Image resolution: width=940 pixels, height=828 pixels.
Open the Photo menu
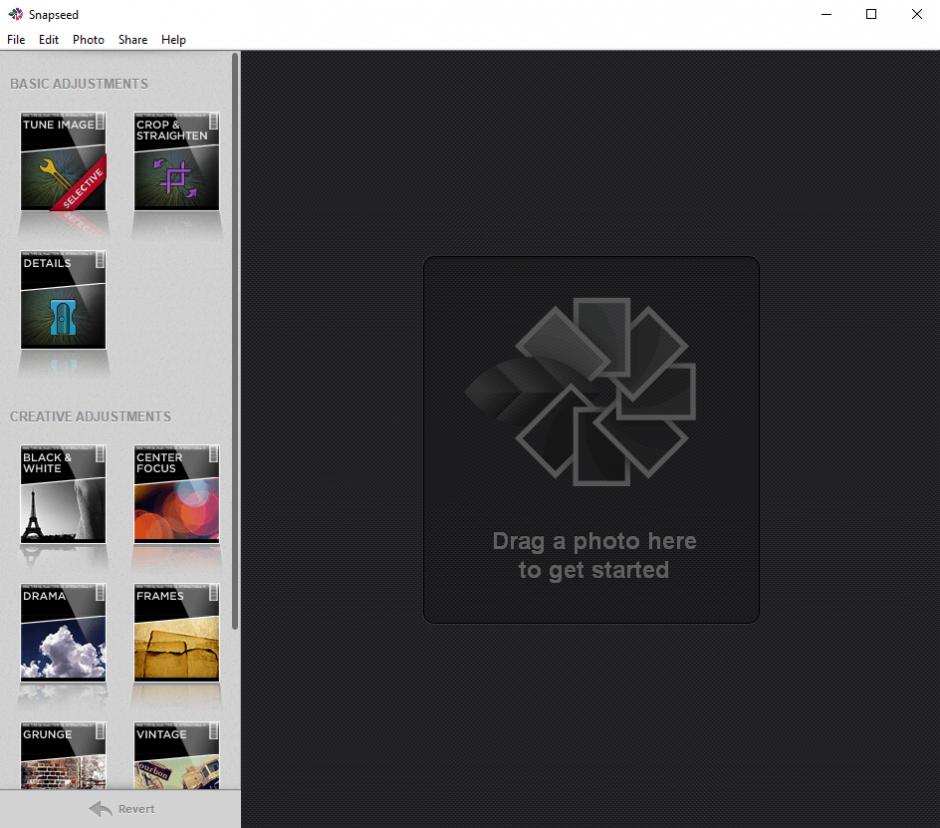click(x=88, y=40)
